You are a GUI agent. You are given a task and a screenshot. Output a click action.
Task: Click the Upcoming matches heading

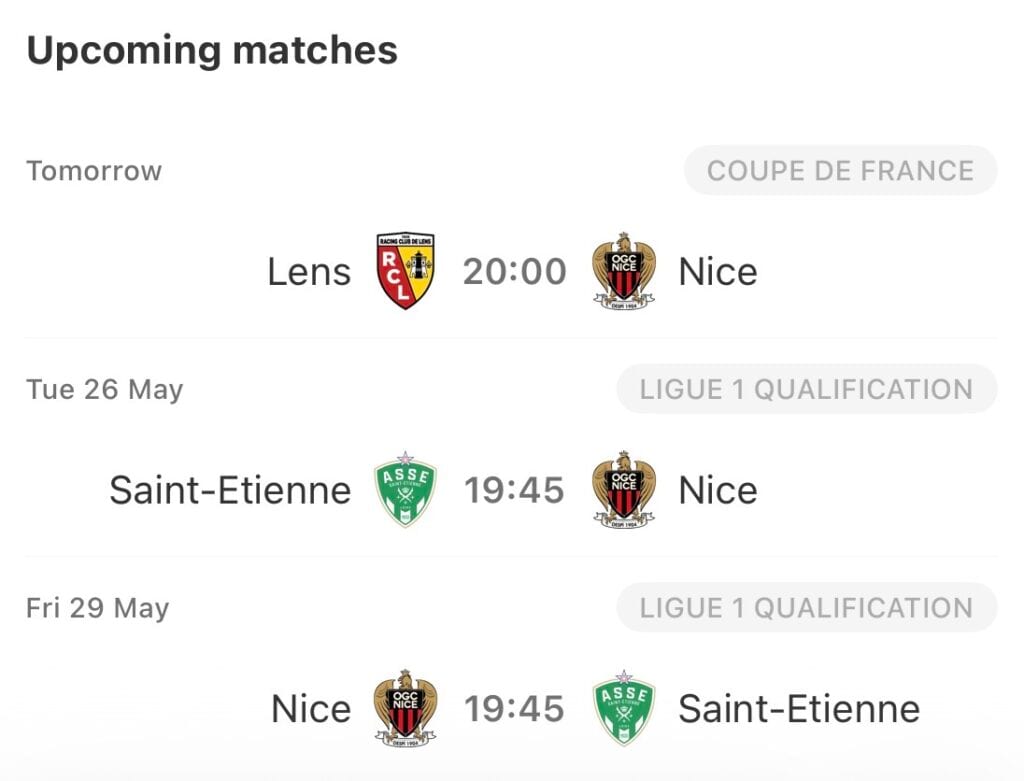(x=212, y=51)
